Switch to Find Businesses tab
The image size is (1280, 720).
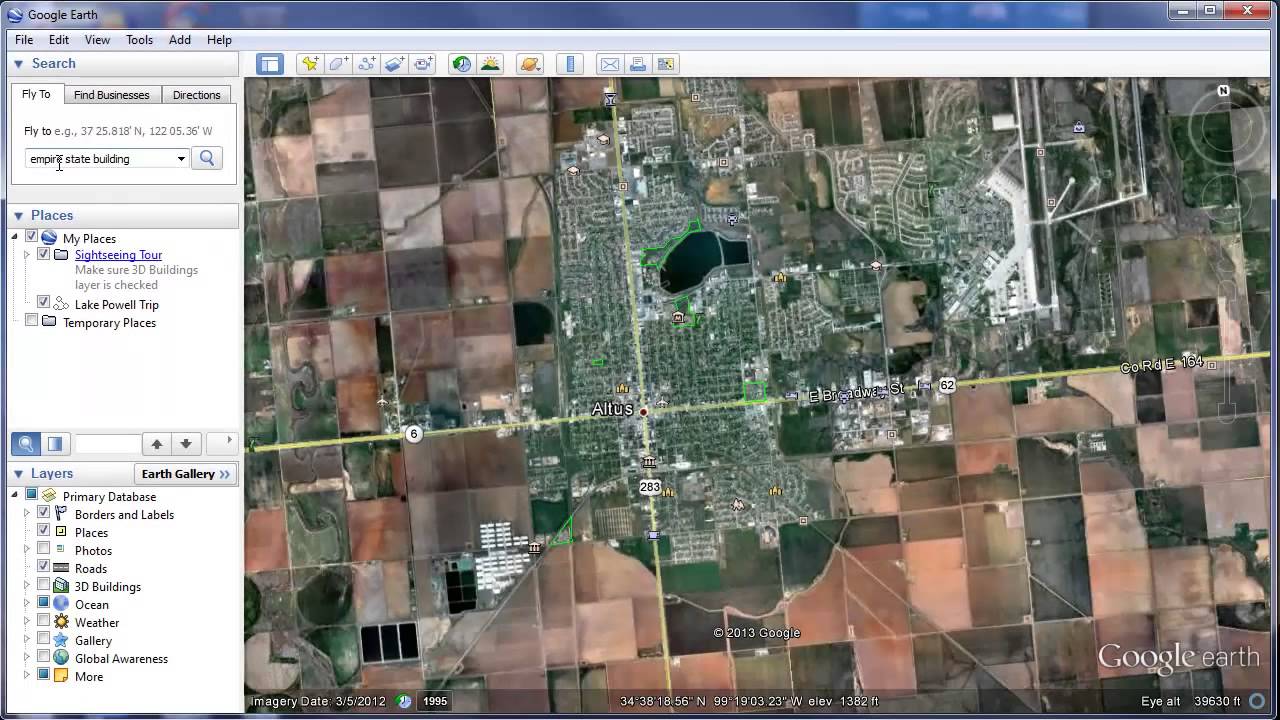(x=111, y=95)
